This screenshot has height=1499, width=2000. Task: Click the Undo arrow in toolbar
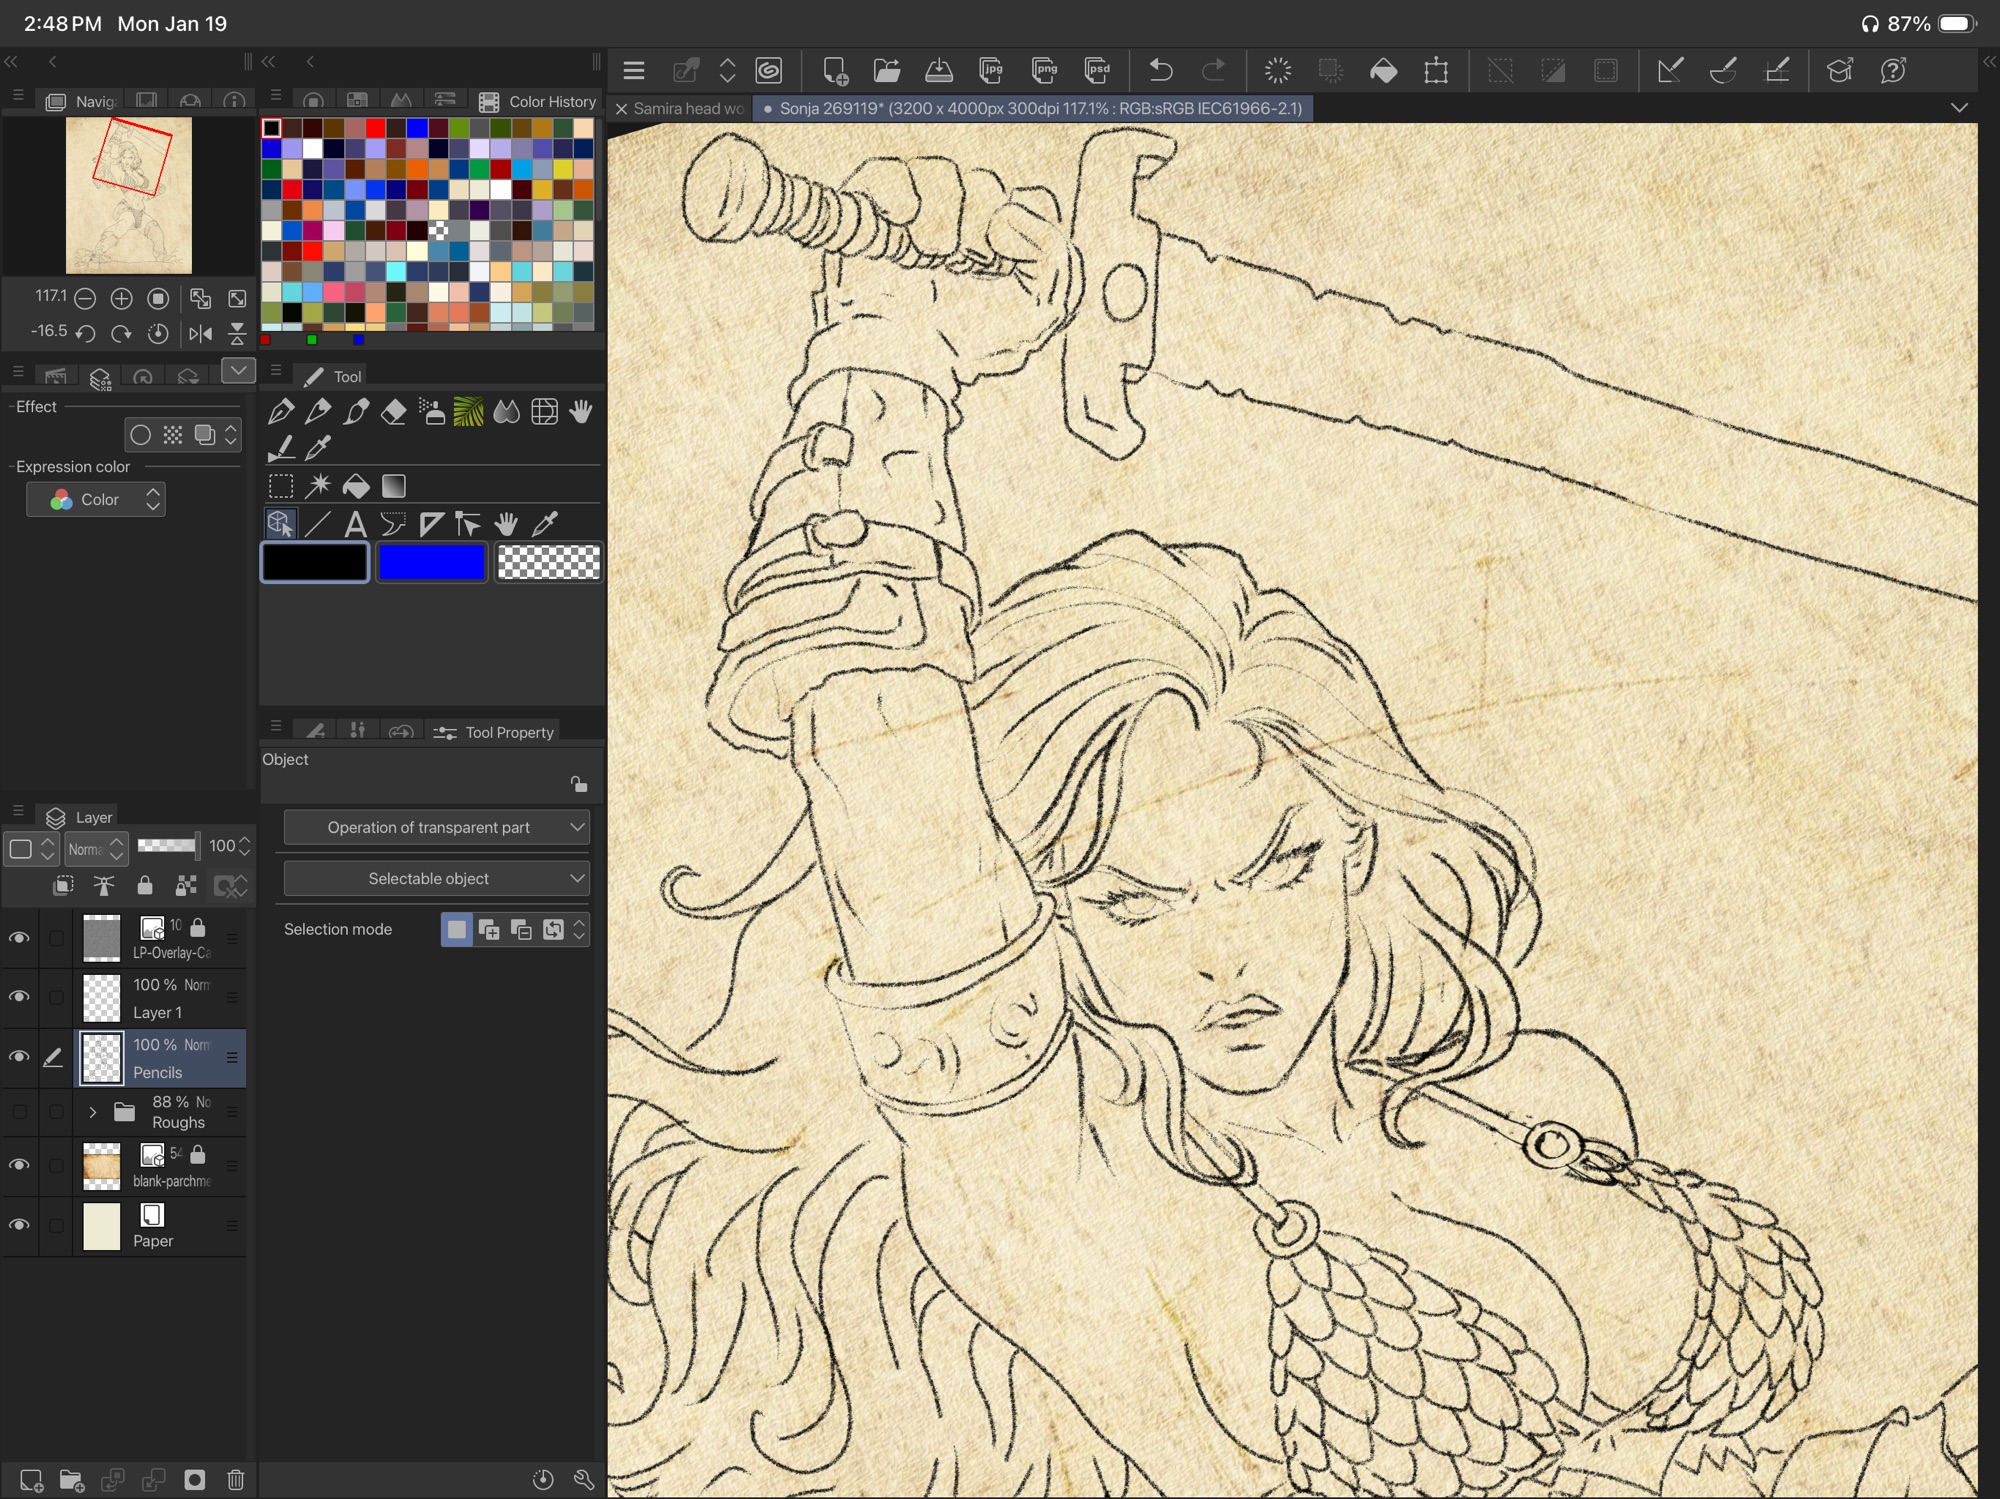coord(1160,70)
